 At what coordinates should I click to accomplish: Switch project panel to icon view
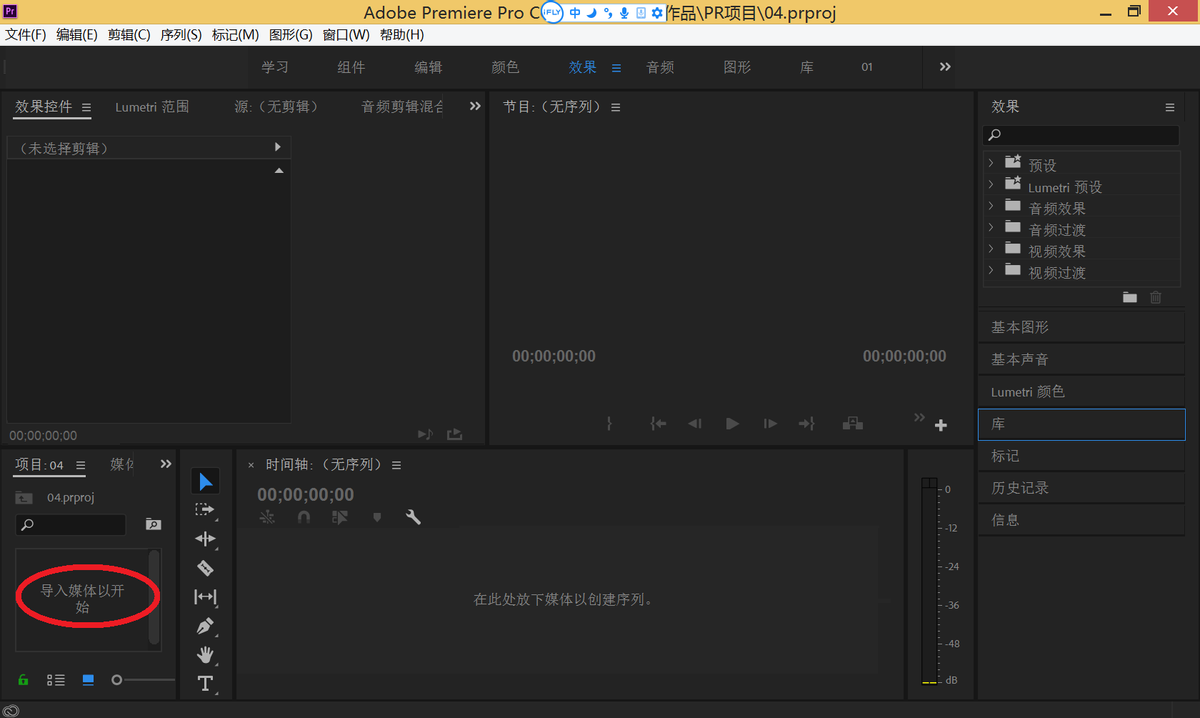click(88, 680)
